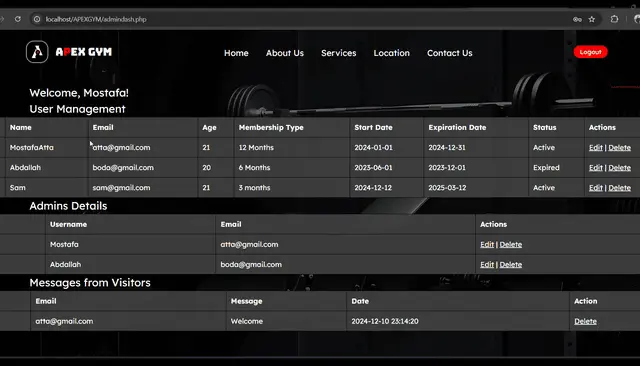640x366 pixels.
Task: Go to the Home nav item
Action: point(236,53)
